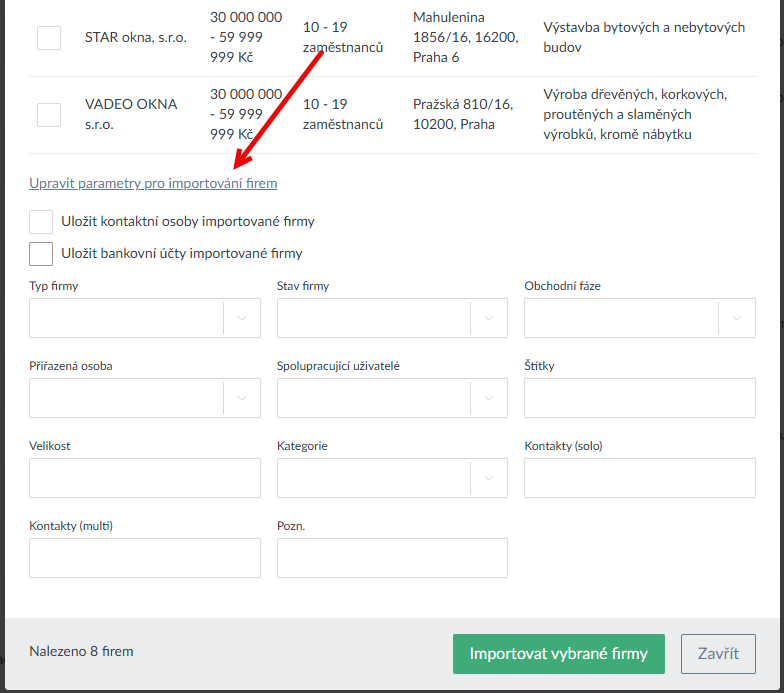The width and height of the screenshot is (784, 693).
Task: Expand the Kategorie dropdown arrow
Action: tap(489, 478)
